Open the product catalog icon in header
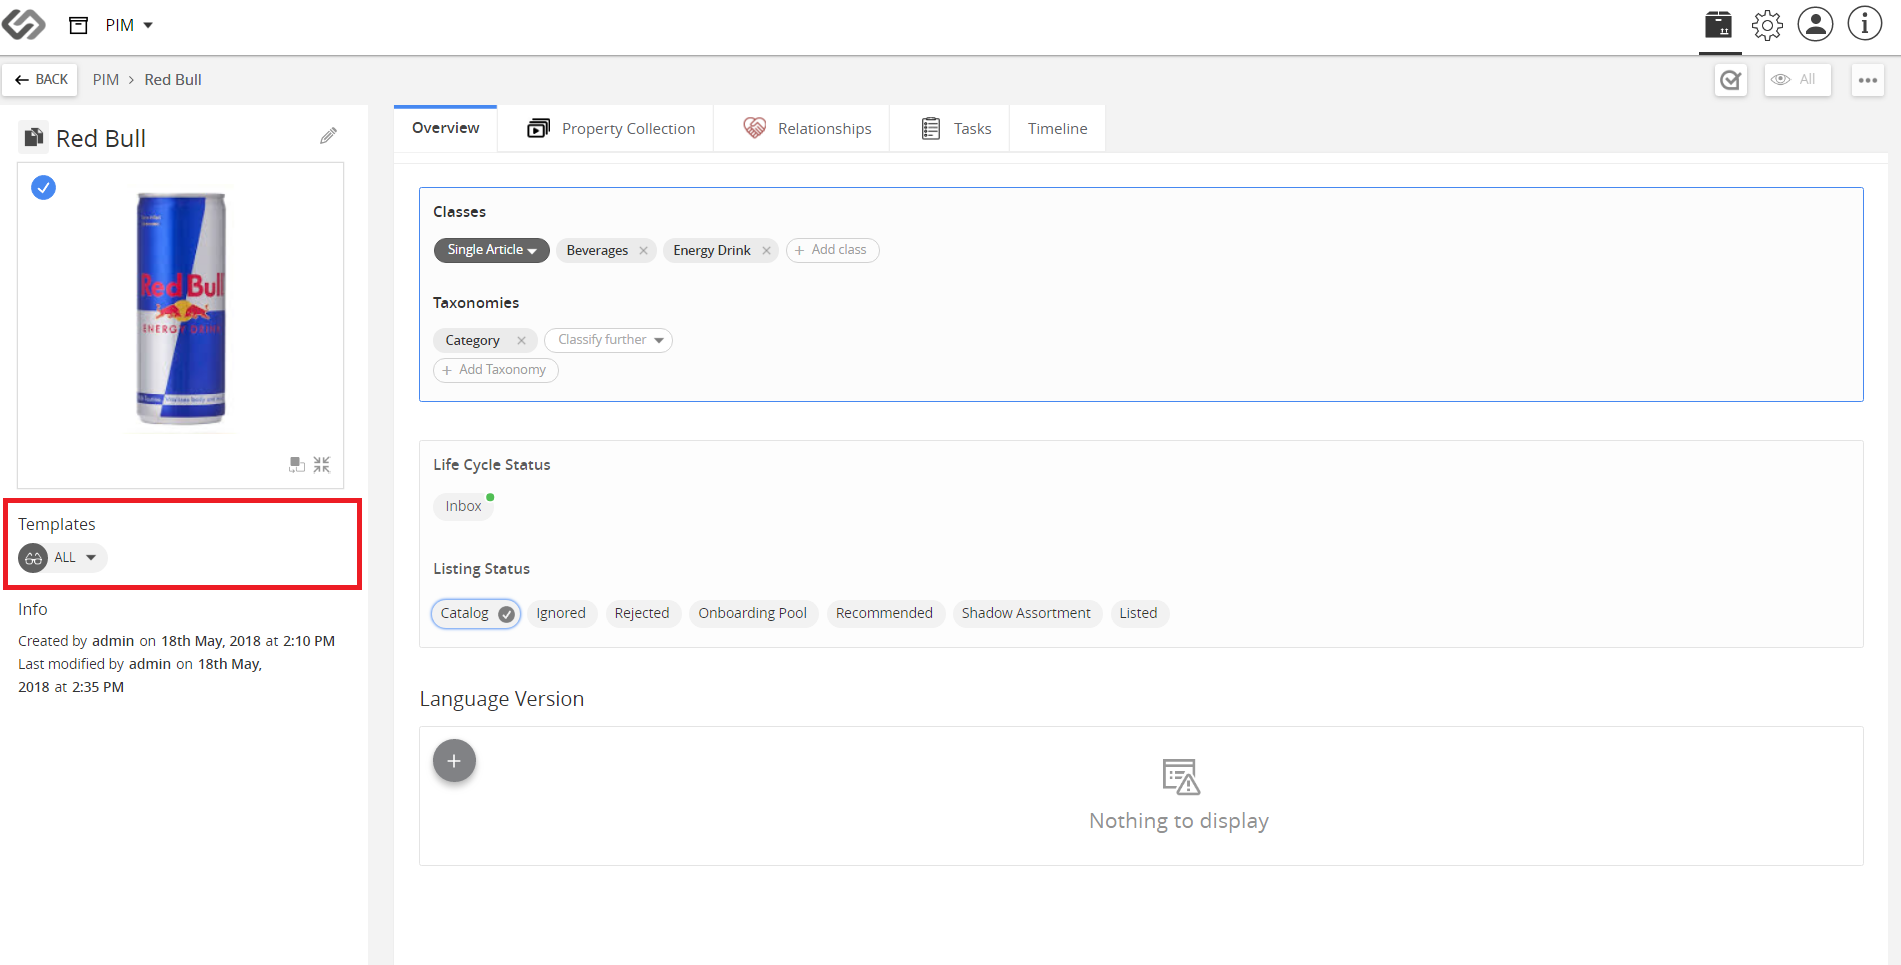The height and width of the screenshot is (965, 1901). [x=1719, y=24]
